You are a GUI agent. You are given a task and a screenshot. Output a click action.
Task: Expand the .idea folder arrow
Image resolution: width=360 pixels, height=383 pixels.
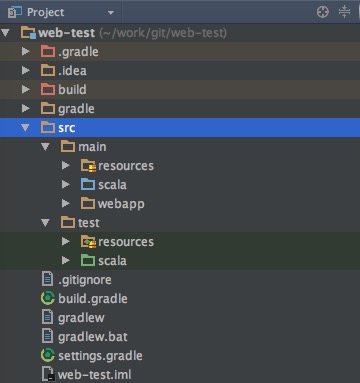pos(26,70)
